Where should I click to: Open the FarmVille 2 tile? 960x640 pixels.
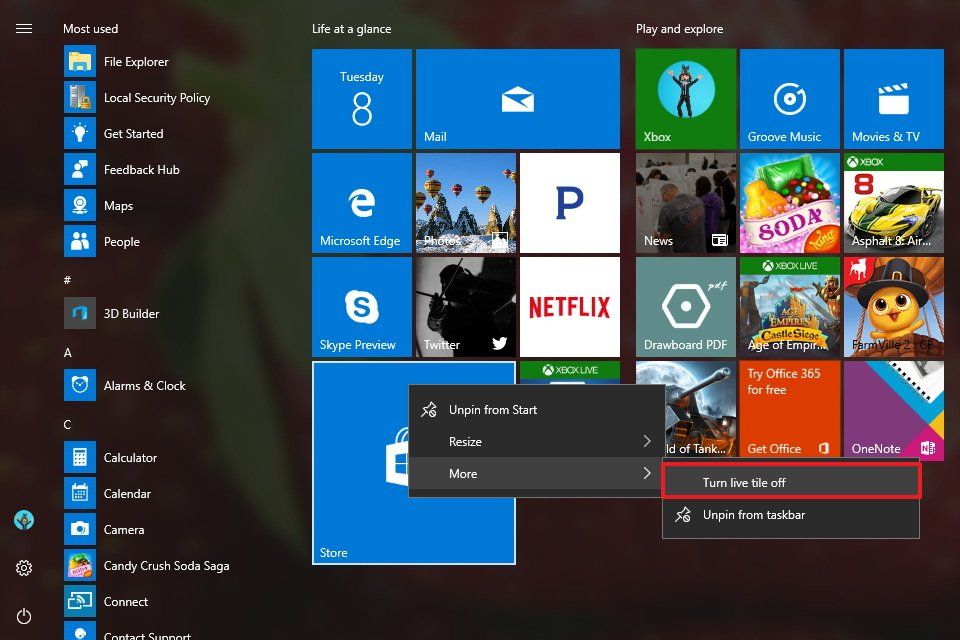pos(893,306)
